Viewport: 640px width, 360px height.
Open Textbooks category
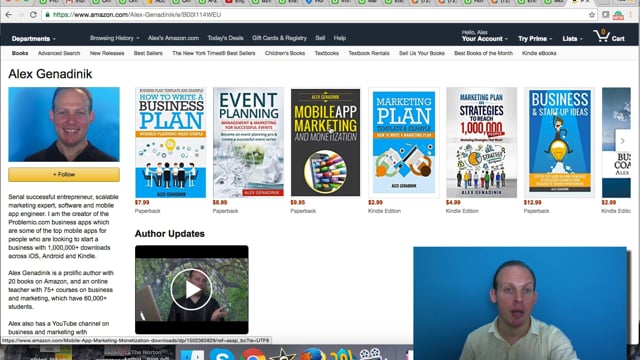point(327,53)
